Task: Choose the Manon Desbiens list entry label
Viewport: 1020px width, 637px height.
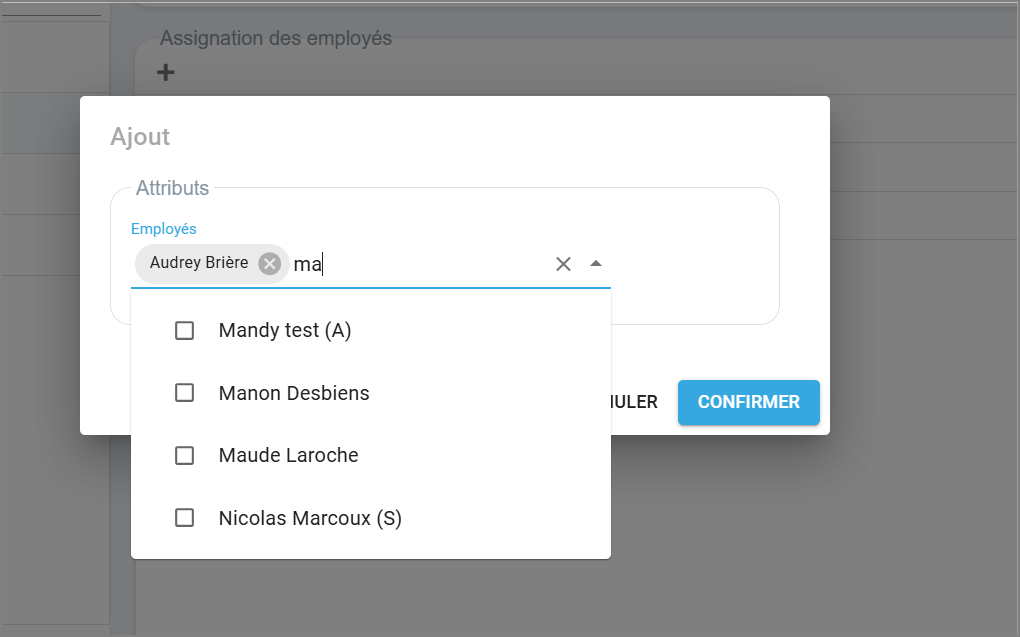Action: click(x=294, y=393)
